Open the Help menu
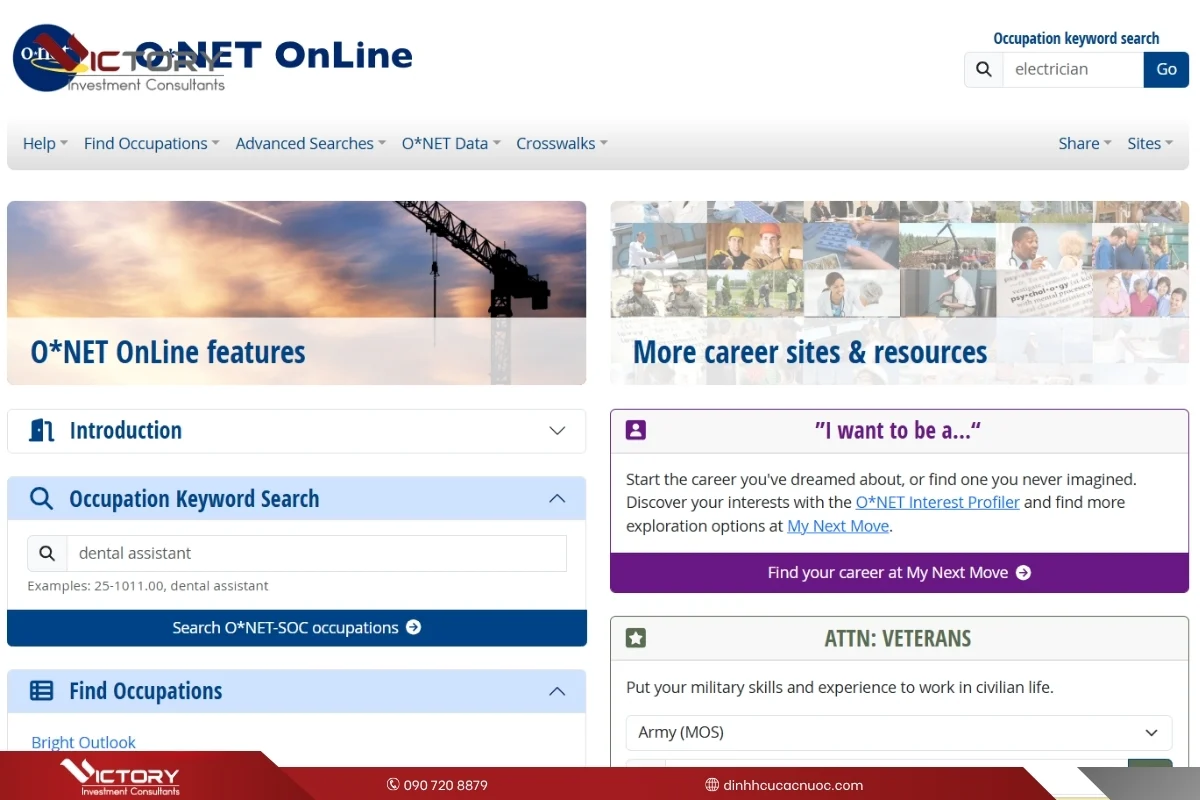This screenshot has height=800, width=1200. pyautogui.click(x=45, y=143)
